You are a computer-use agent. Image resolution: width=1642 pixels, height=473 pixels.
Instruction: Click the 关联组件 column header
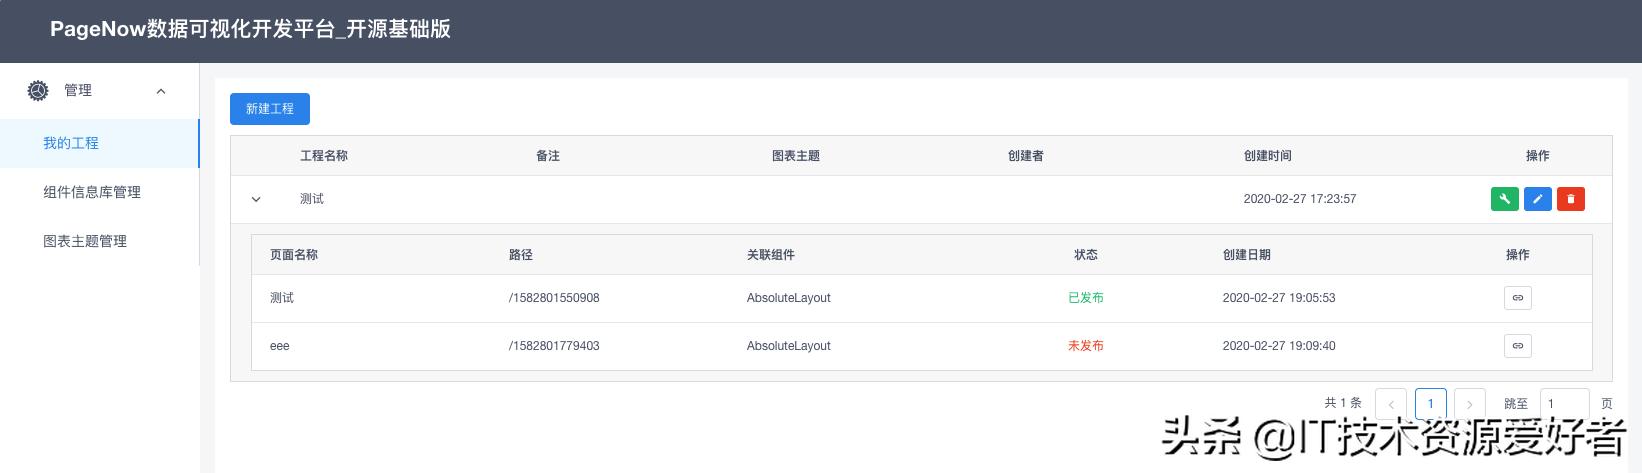[x=771, y=255]
